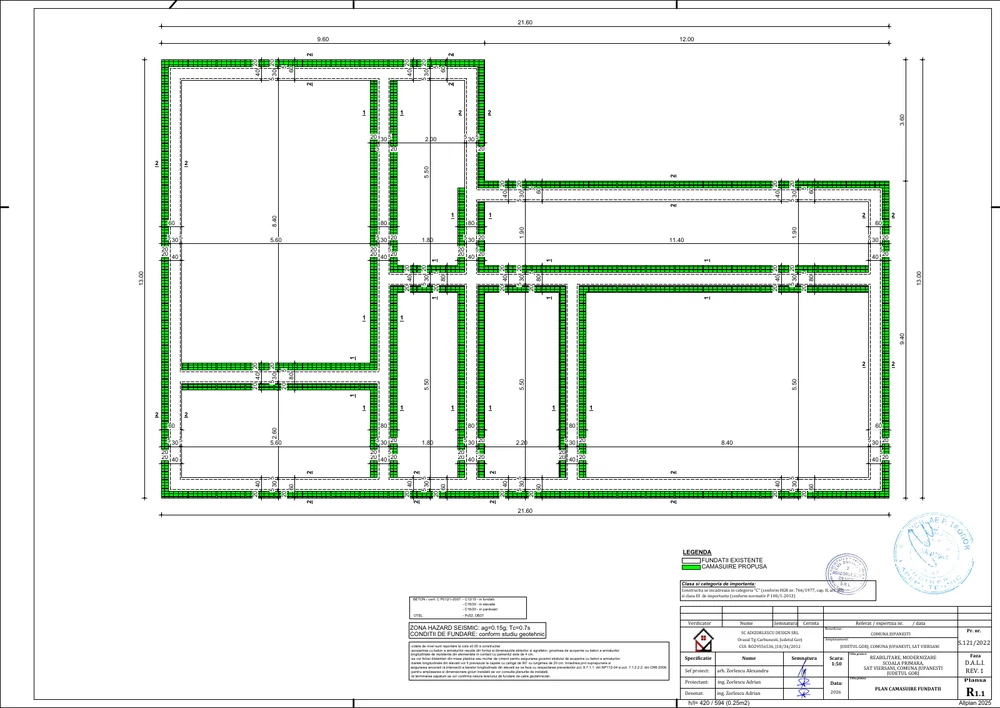1000x708 pixels.
Task: Select the 11.40 room dimension
Action: click(x=677, y=240)
